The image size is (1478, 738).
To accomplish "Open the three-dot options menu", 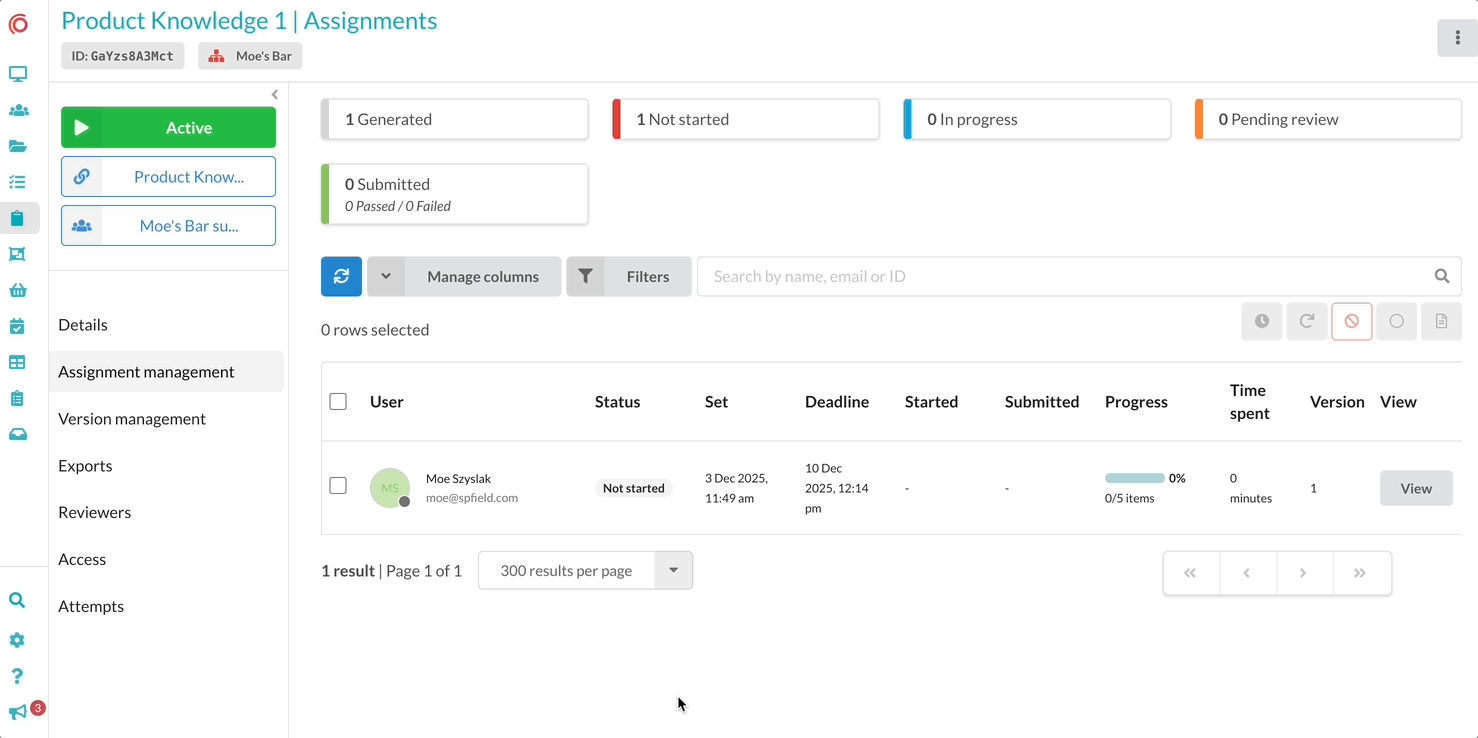I will click(1457, 38).
